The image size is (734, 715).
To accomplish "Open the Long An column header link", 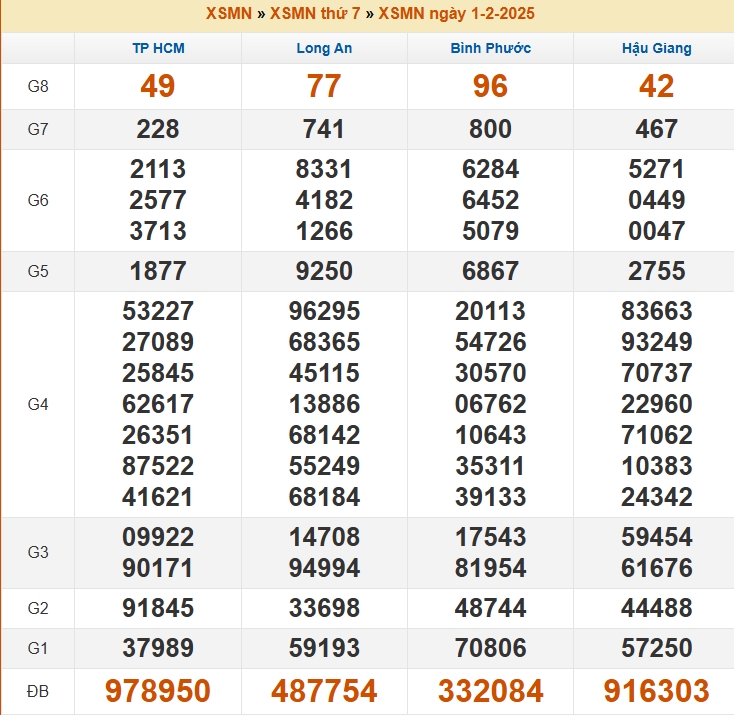I will tap(324, 48).
